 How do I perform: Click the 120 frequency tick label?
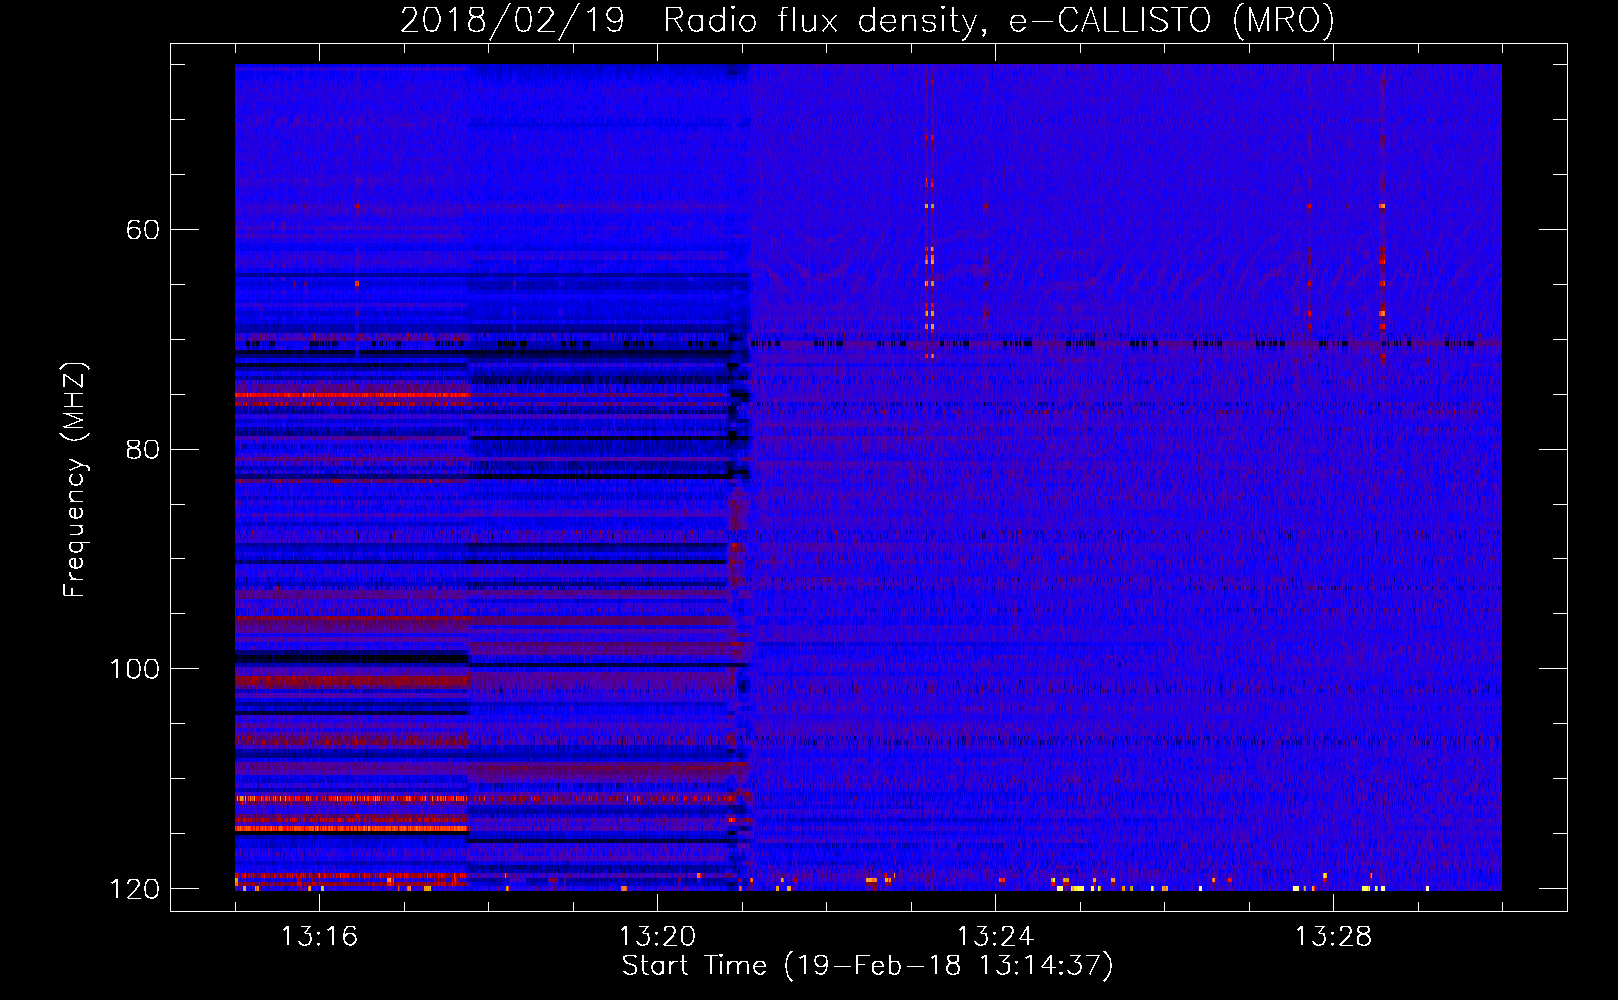click(134, 889)
